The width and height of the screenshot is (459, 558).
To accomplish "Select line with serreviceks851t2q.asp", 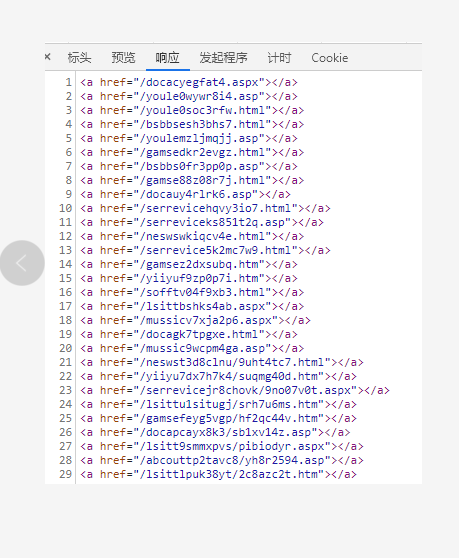I will [x=202, y=222].
